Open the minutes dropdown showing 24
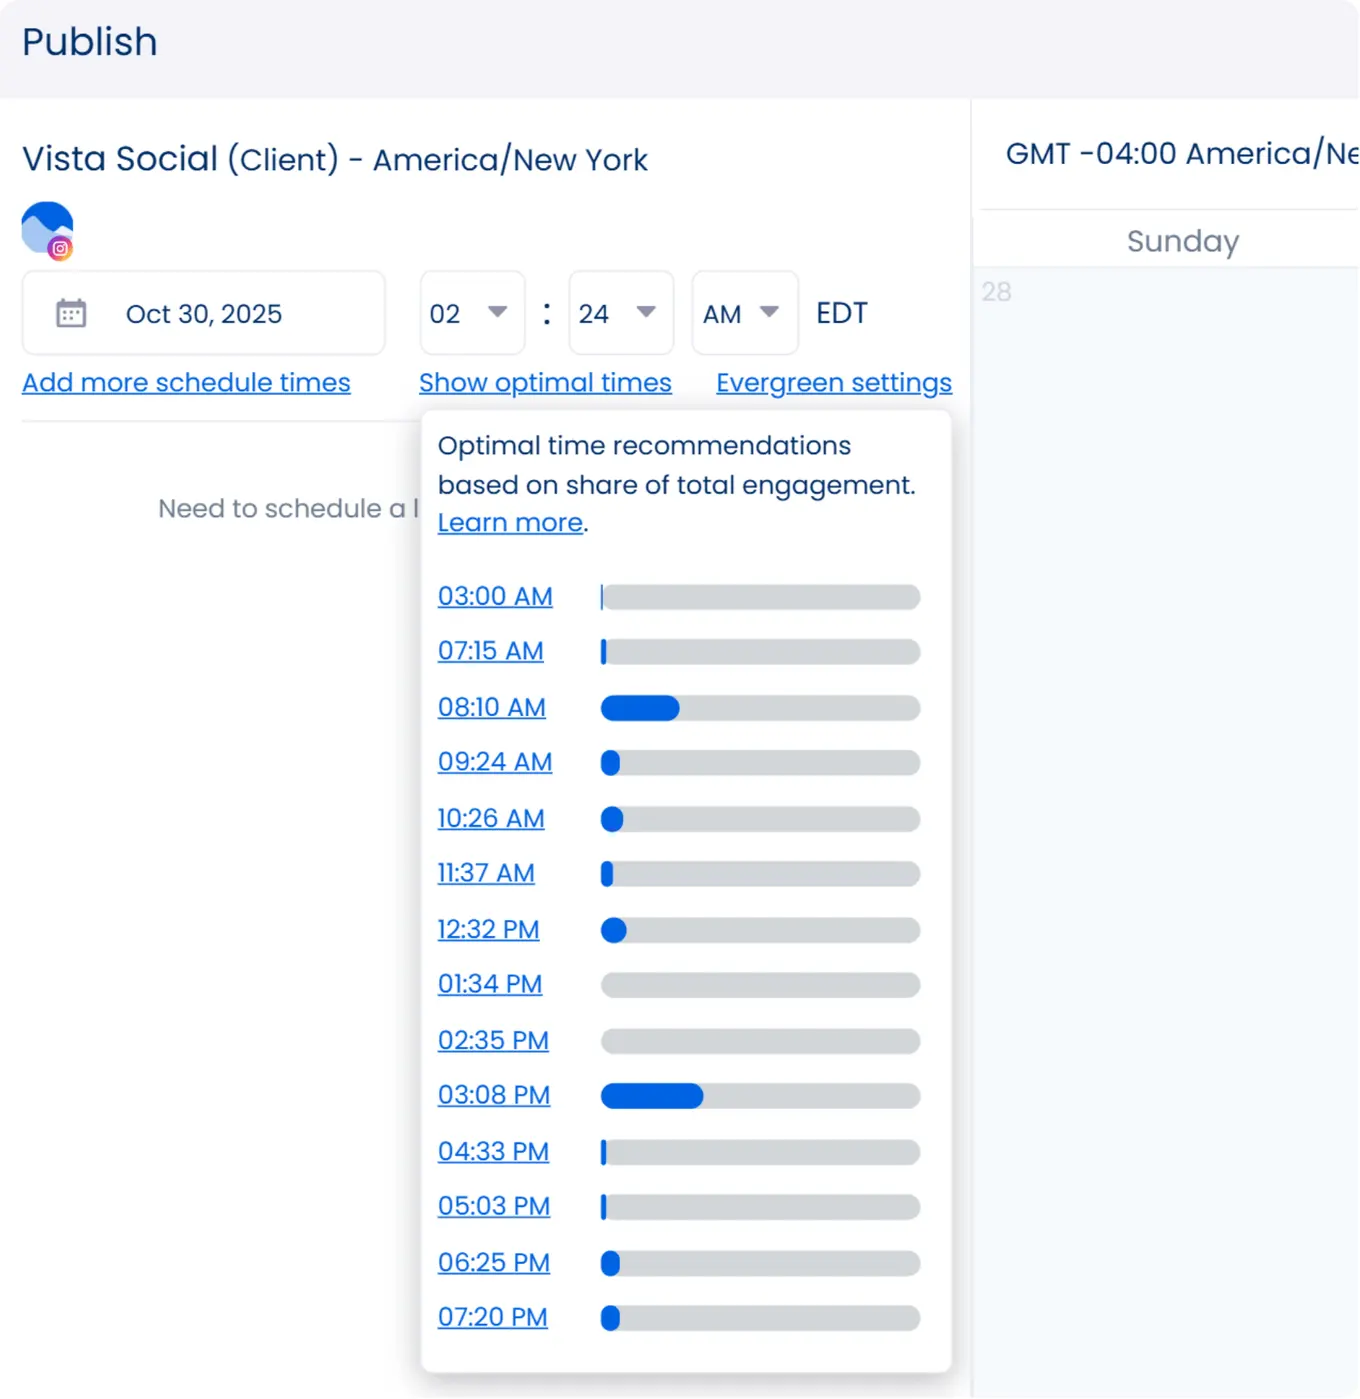1360x1399 pixels. [x=620, y=314]
